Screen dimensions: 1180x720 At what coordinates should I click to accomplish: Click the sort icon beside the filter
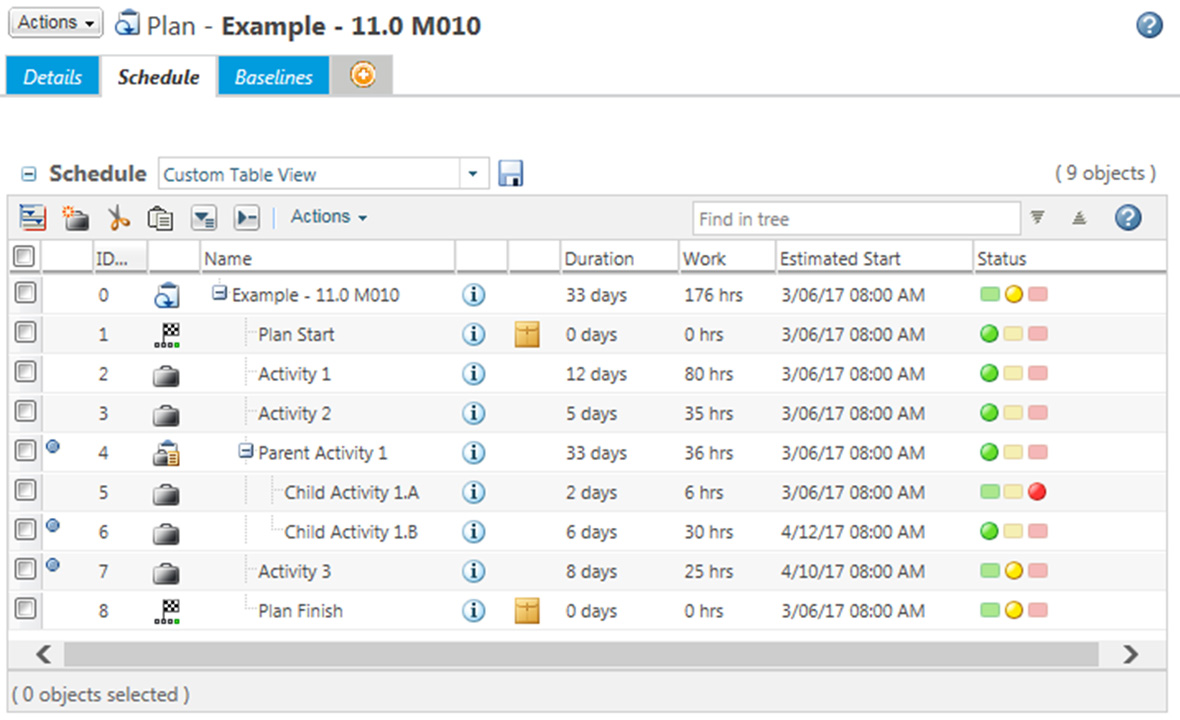pos(1078,216)
